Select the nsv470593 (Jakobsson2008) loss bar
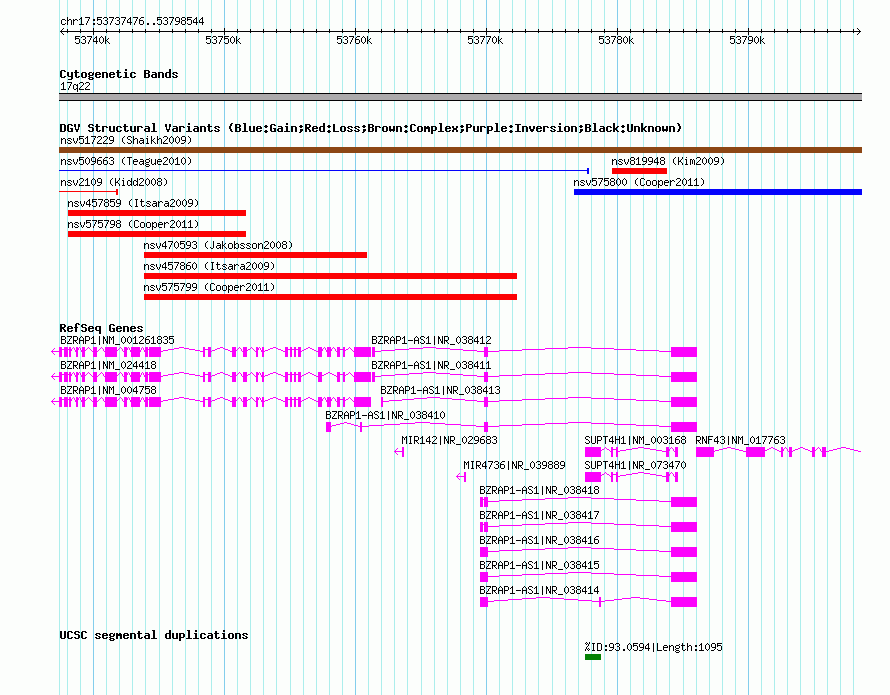Image resolution: width=890 pixels, height=695 pixels. point(255,255)
